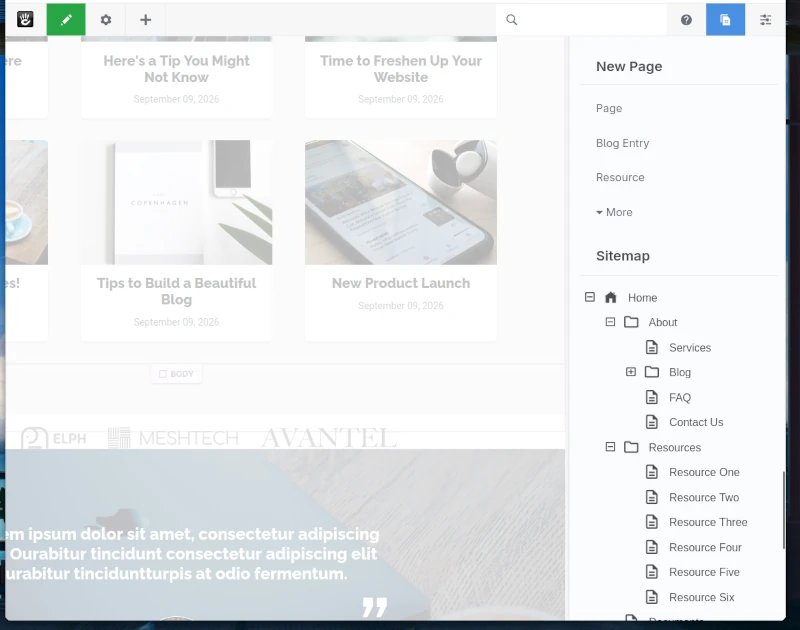Click the Concrete CMS hand logo icon
The width and height of the screenshot is (800, 630).
pos(25,19)
